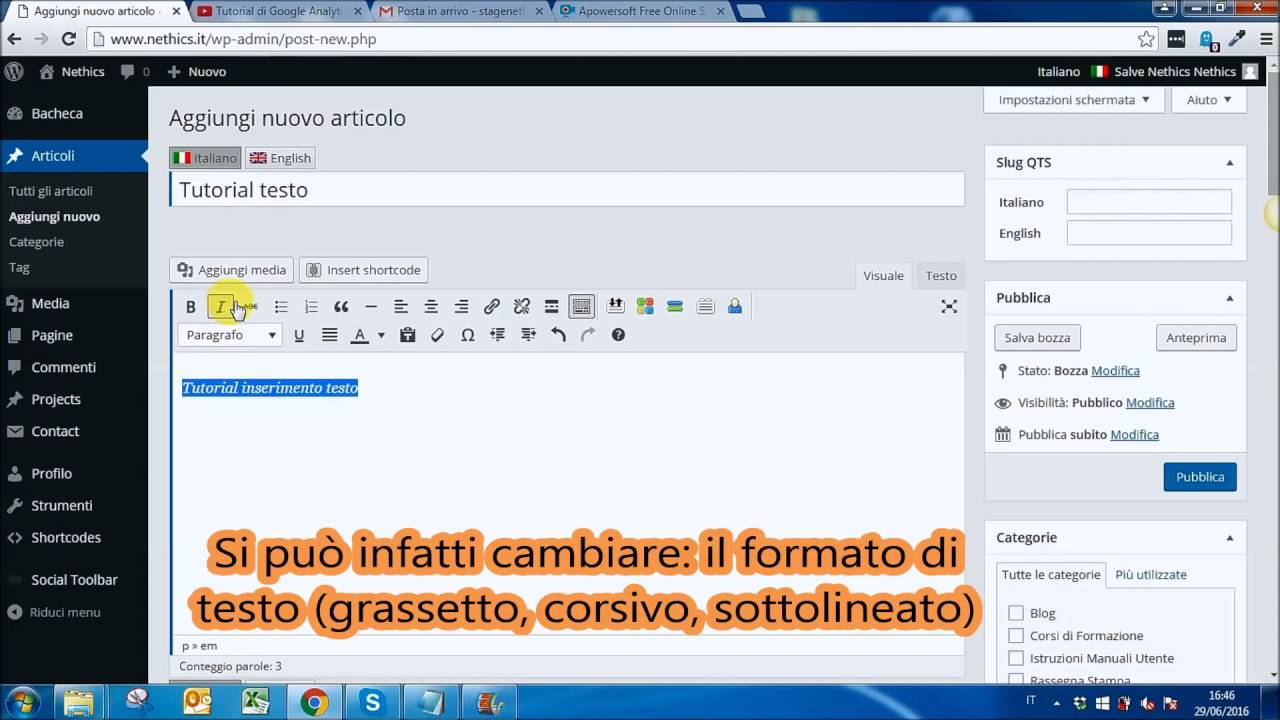Apply text color with the A button

coord(360,335)
